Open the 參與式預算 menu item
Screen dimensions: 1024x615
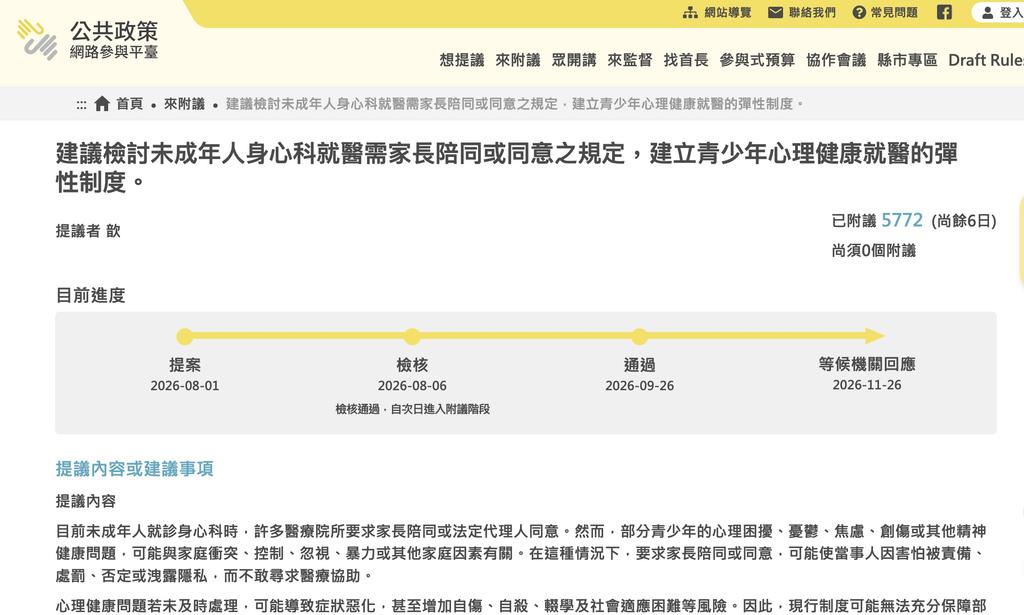(757, 60)
